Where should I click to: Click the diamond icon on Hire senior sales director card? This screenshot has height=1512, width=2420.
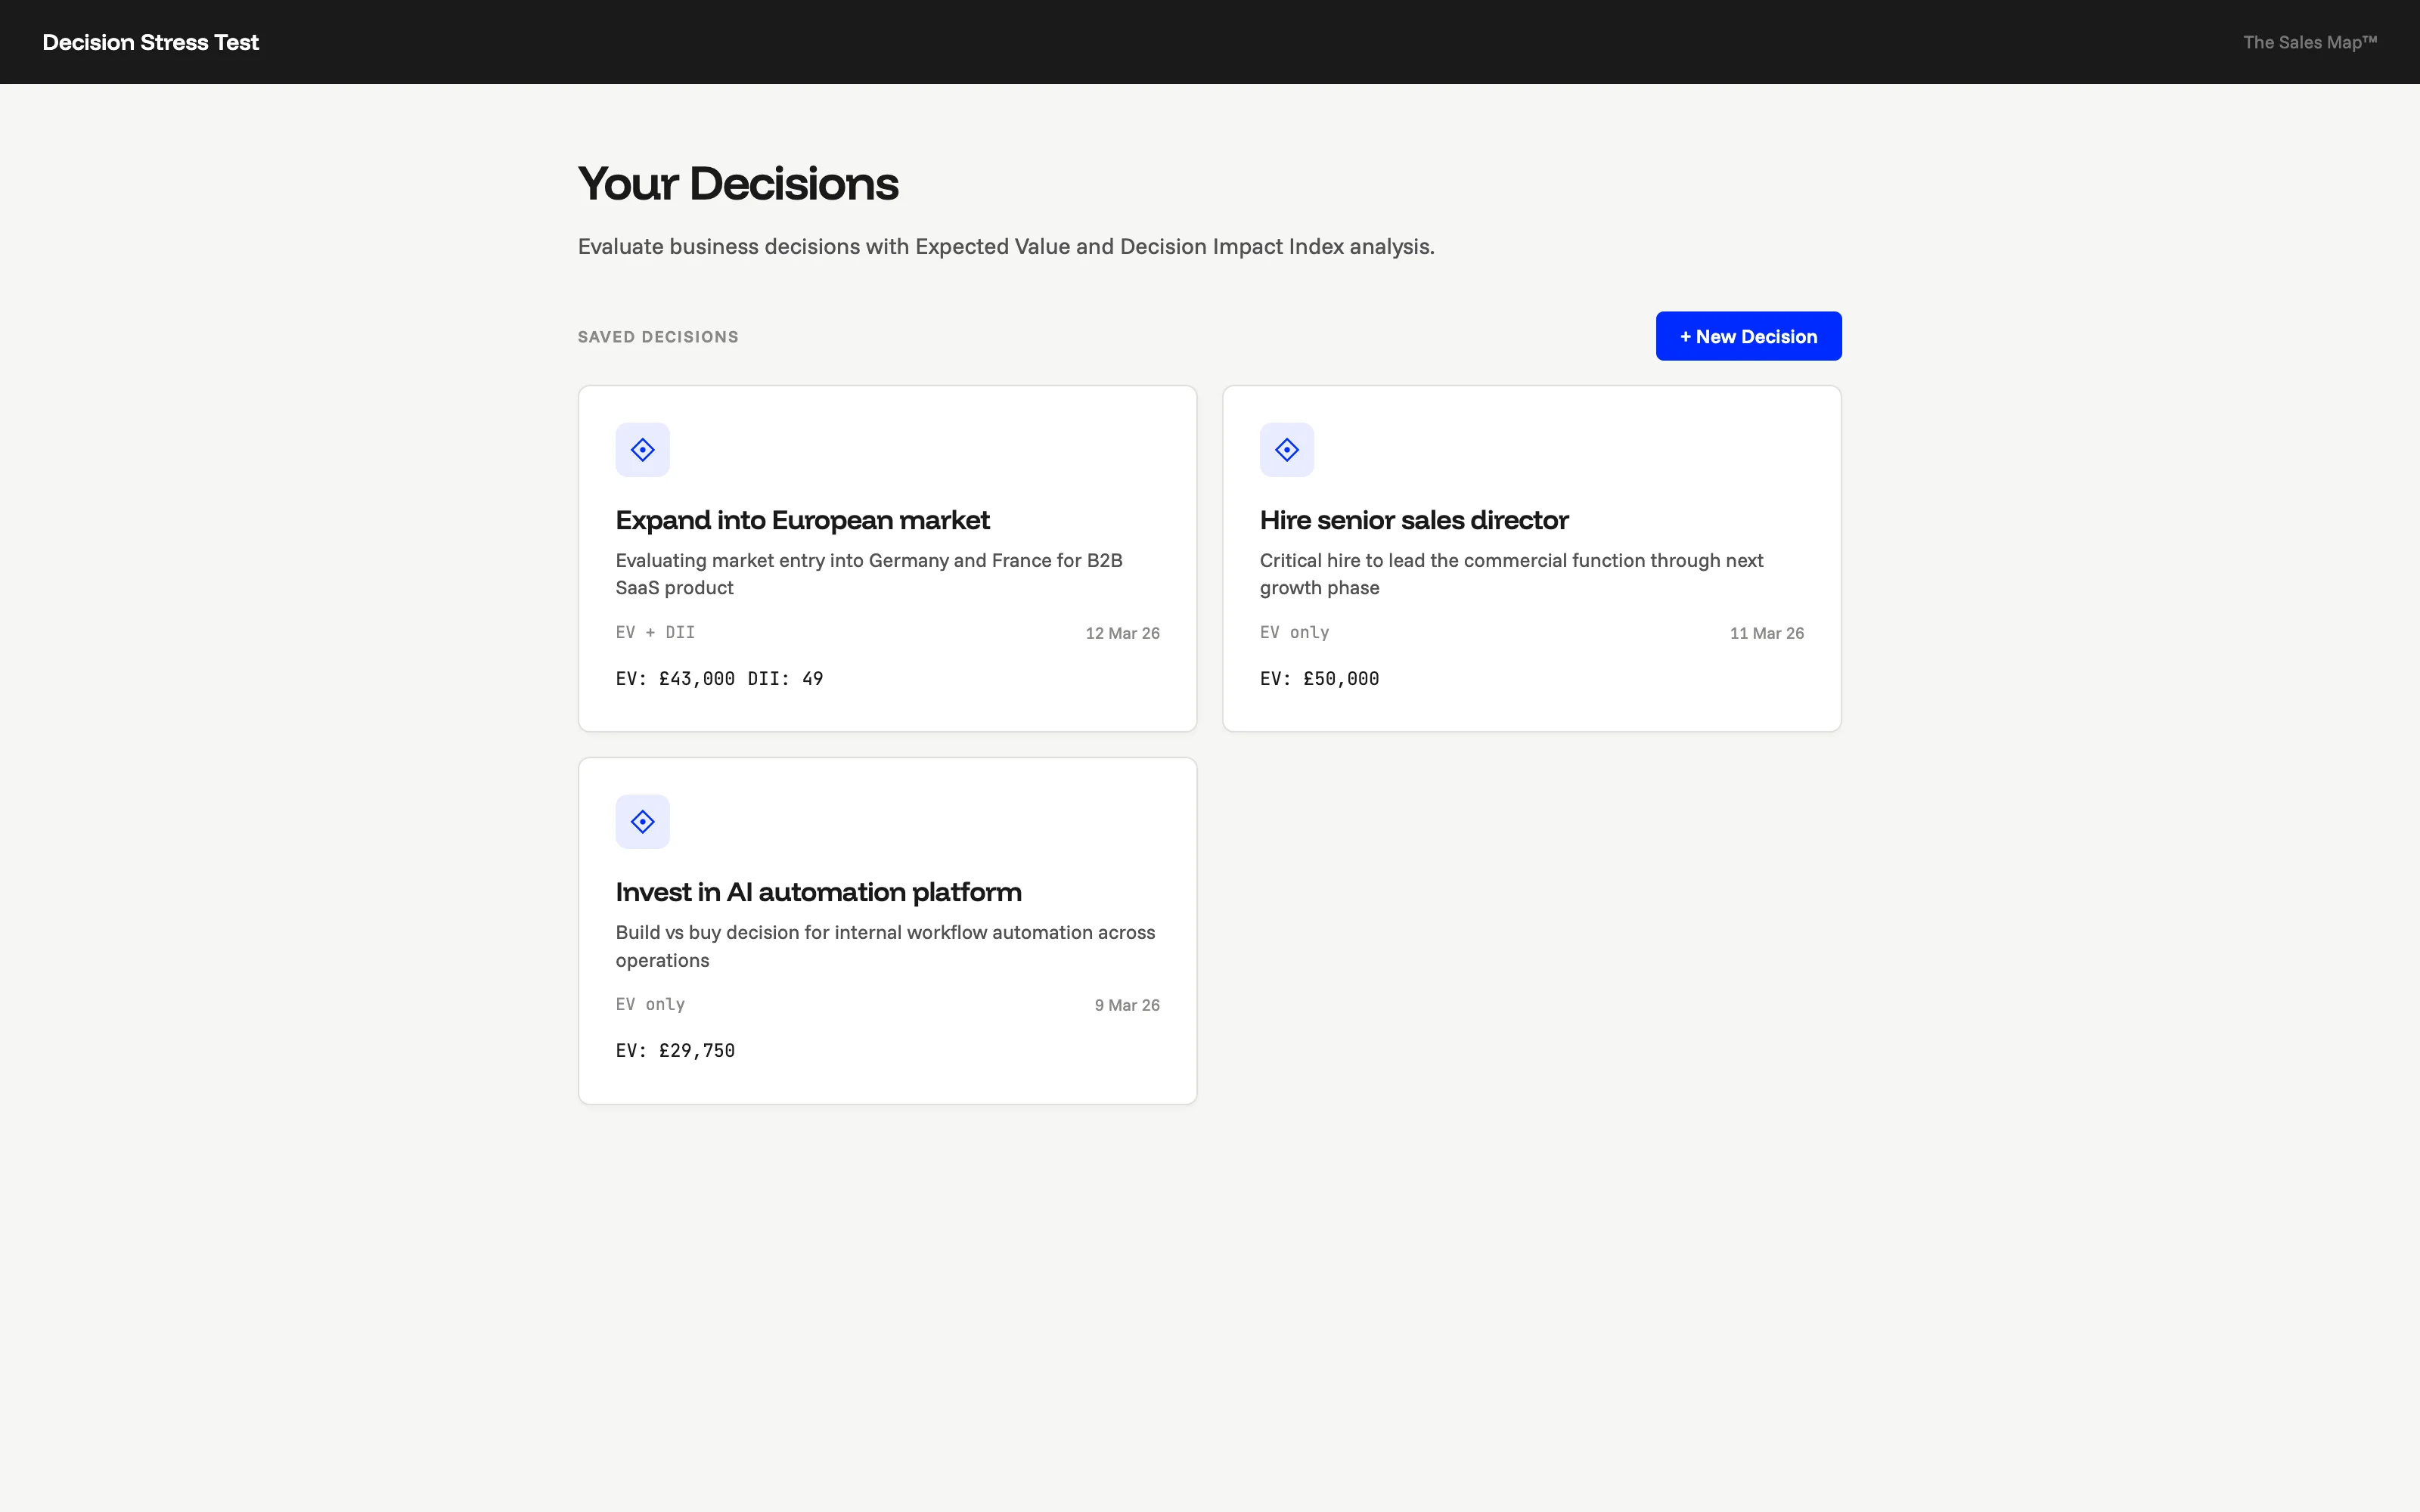(x=1287, y=449)
